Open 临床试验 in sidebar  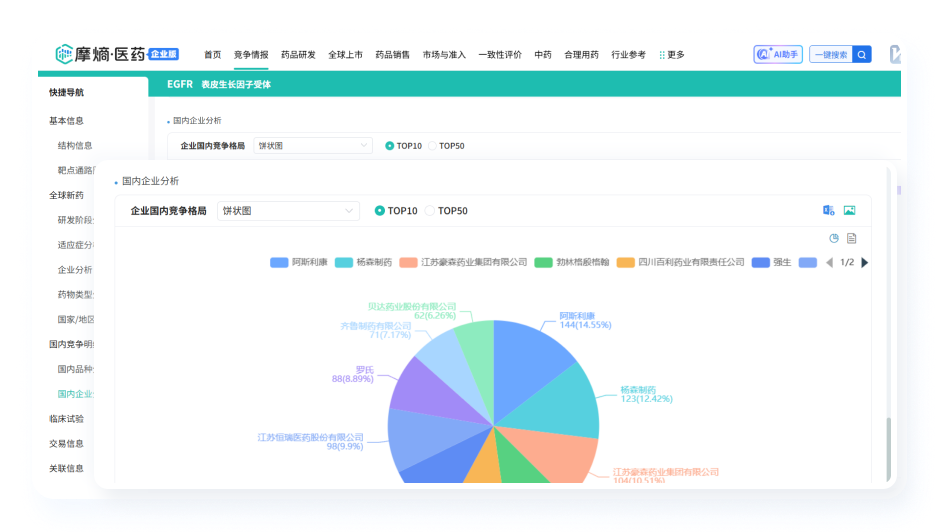(x=66, y=419)
